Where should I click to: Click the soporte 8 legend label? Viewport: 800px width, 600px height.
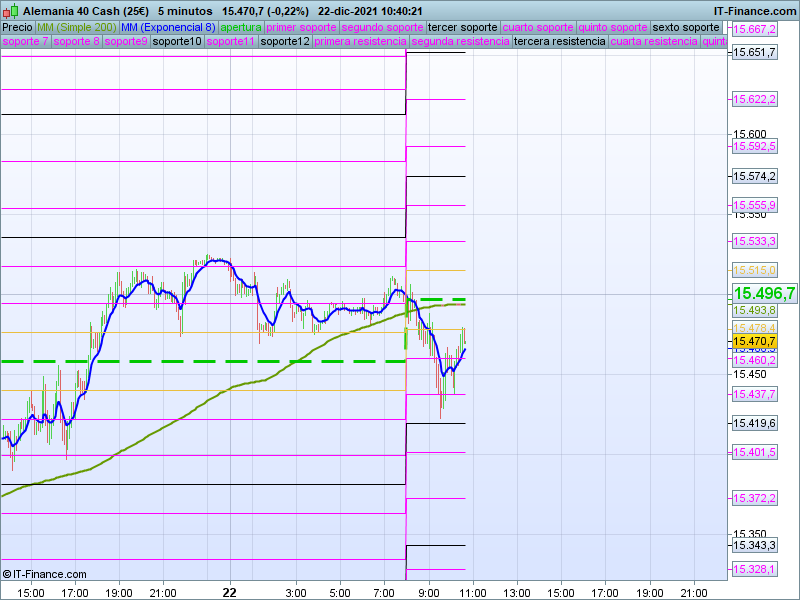point(76,41)
